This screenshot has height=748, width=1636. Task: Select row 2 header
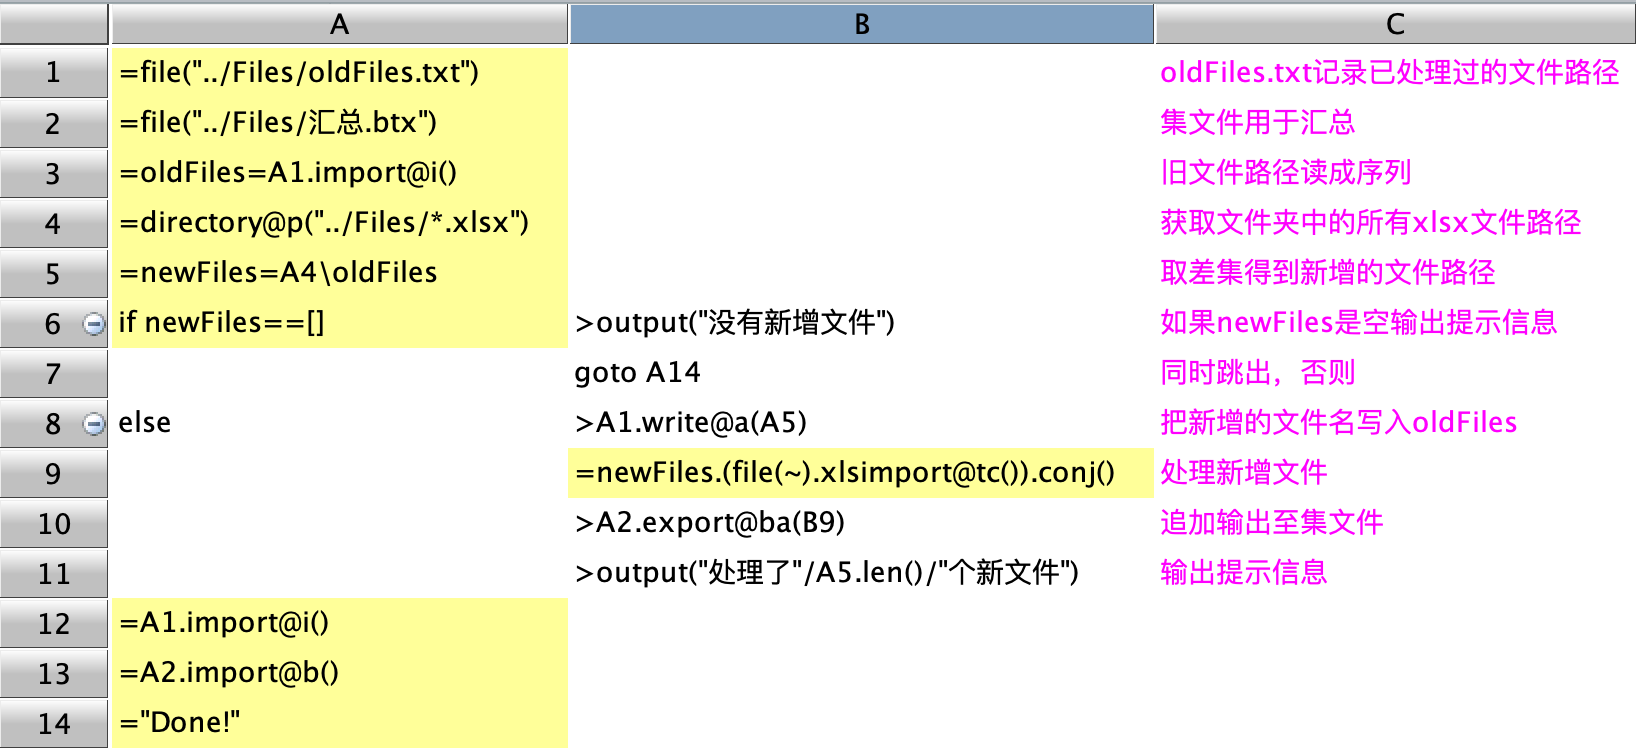pyautogui.click(x=53, y=123)
